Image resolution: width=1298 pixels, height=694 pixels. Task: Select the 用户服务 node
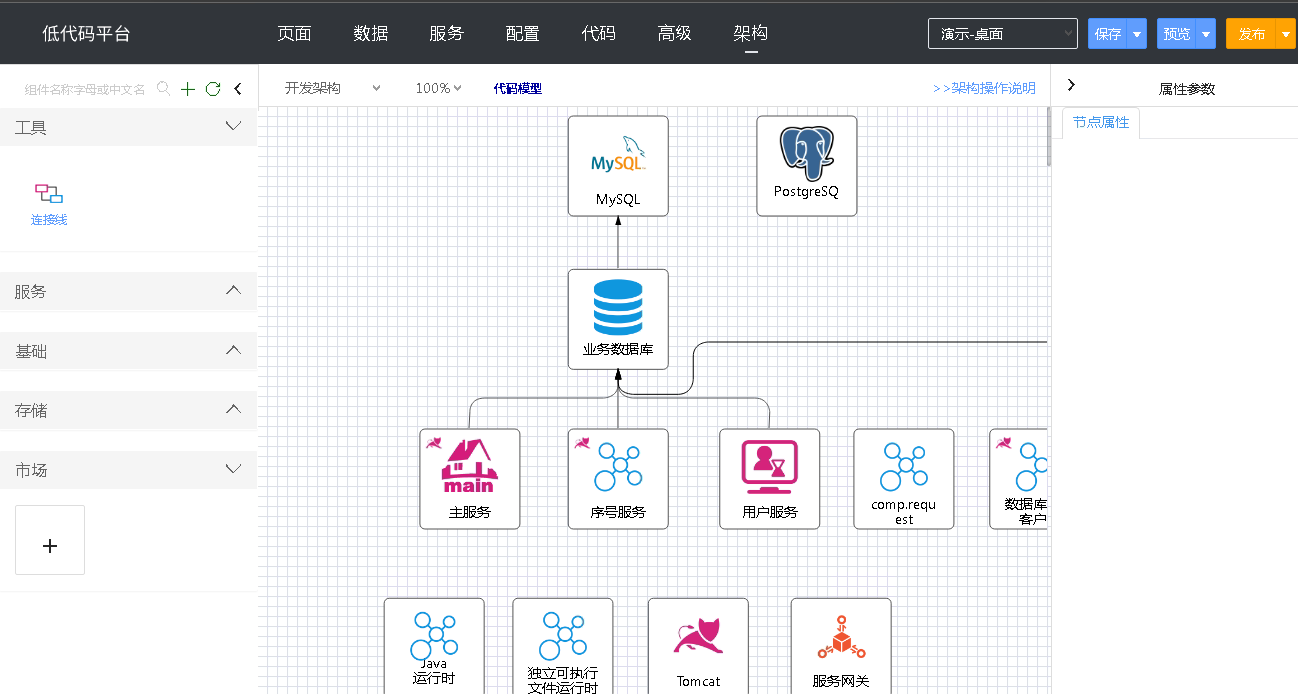(770, 479)
